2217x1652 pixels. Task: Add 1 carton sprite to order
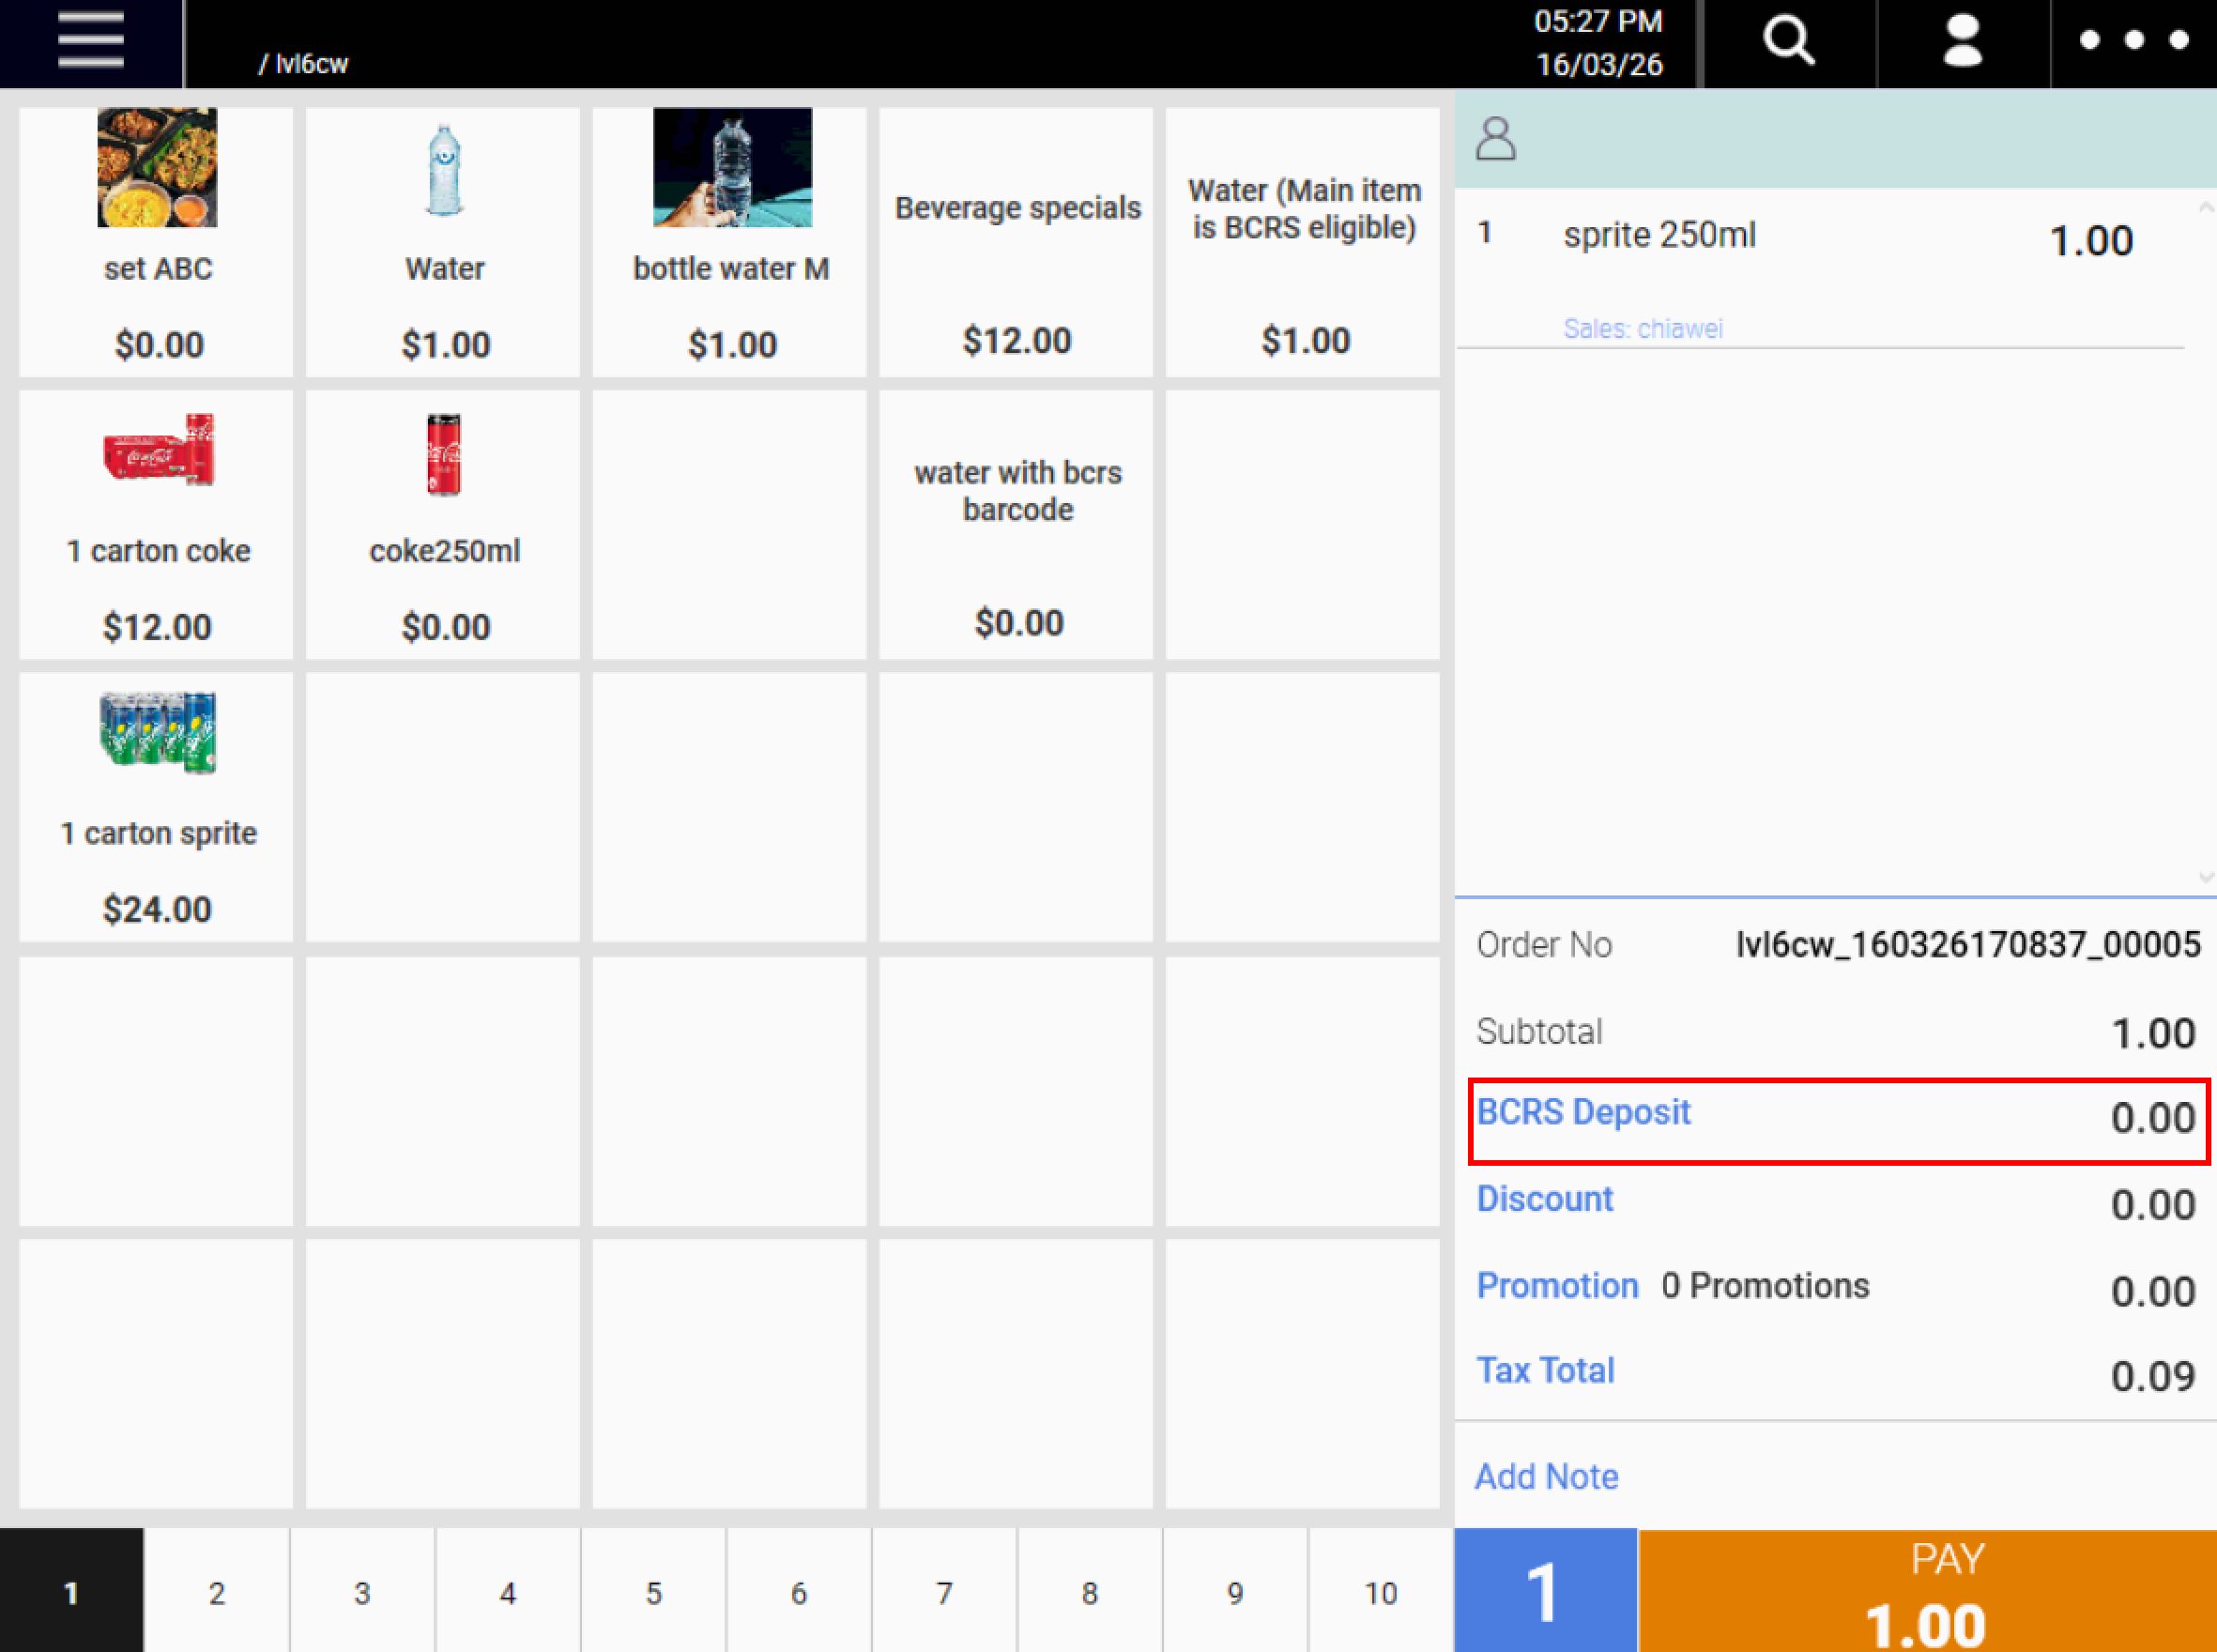[x=157, y=807]
